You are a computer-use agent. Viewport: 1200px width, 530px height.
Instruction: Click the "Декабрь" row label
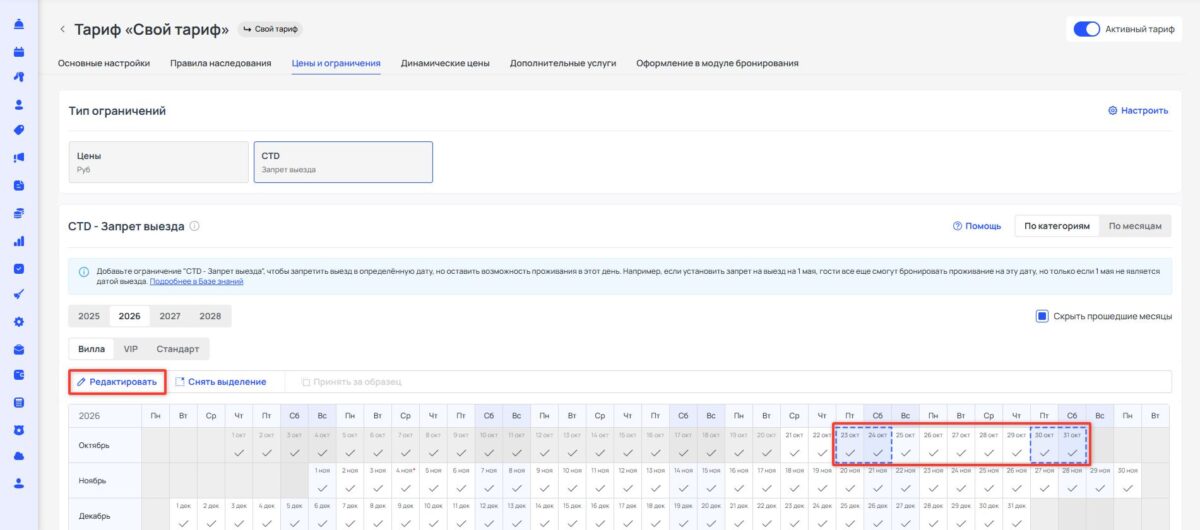105,514
